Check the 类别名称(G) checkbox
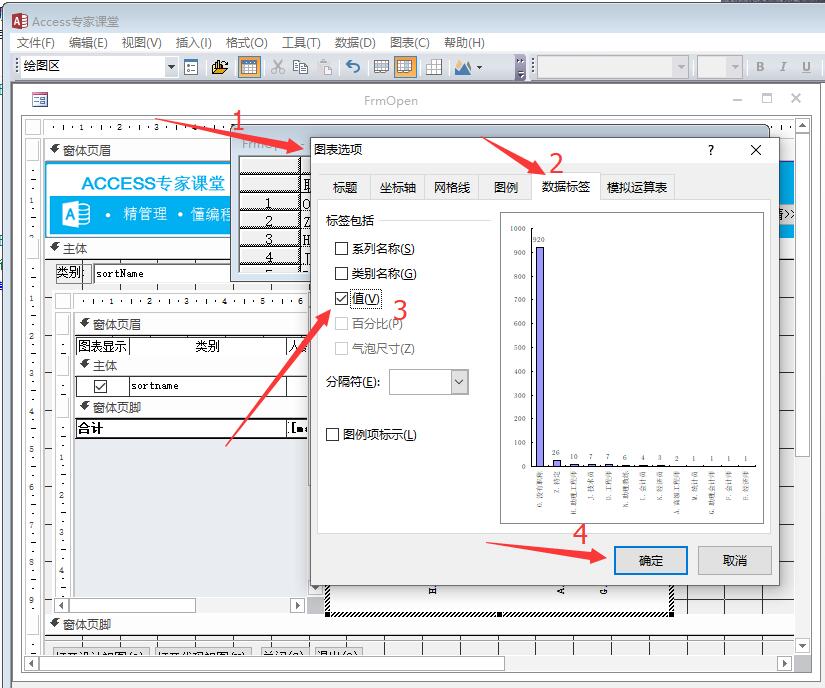 click(341, 273)
